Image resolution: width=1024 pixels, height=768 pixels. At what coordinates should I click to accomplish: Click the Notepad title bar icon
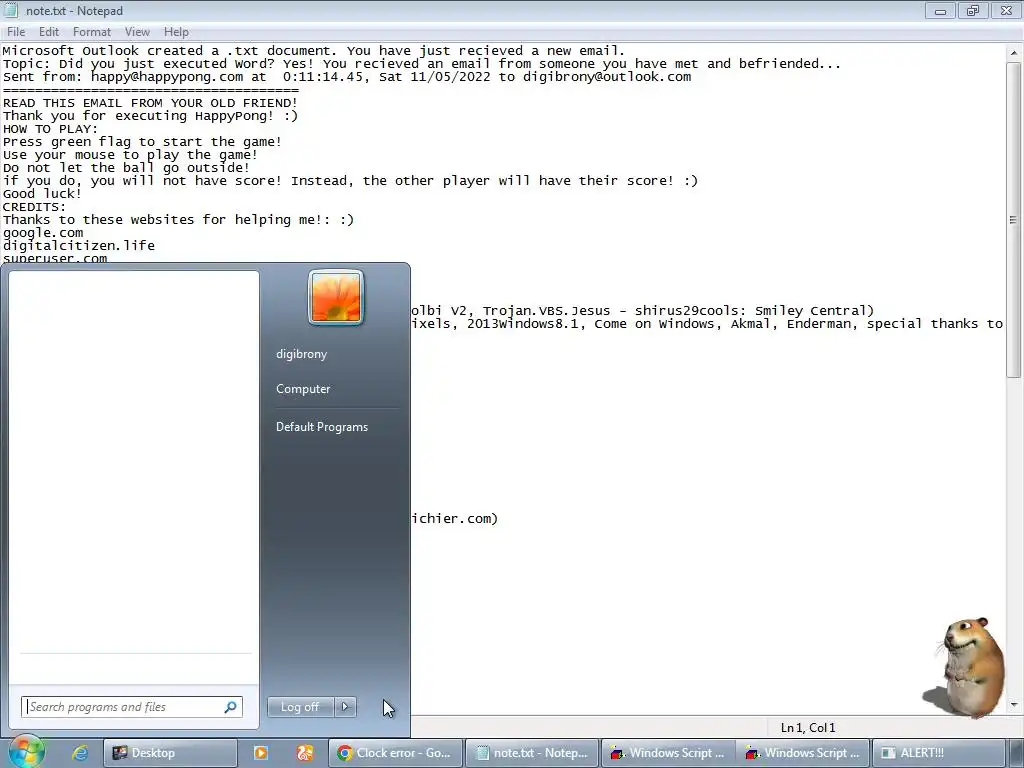pos(10,10)
